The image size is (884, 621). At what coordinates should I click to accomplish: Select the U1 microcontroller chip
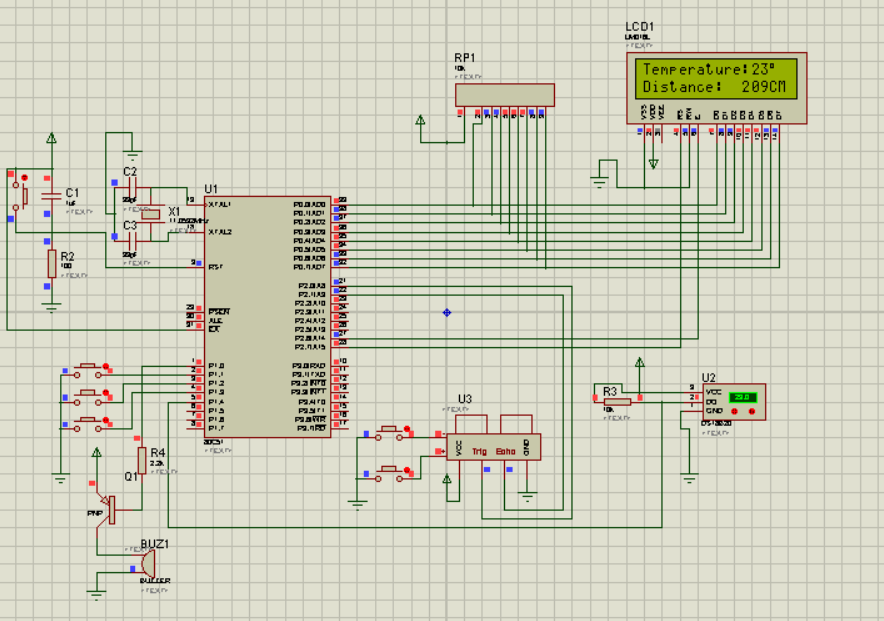click(x=267, y=315)
